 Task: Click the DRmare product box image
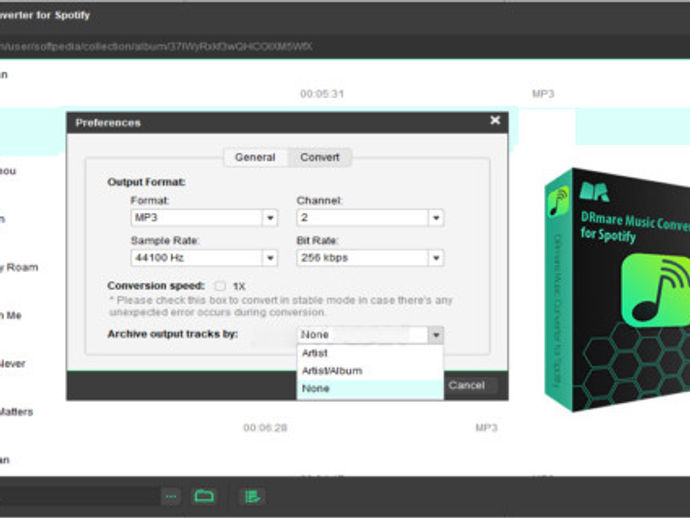(617, 290)
